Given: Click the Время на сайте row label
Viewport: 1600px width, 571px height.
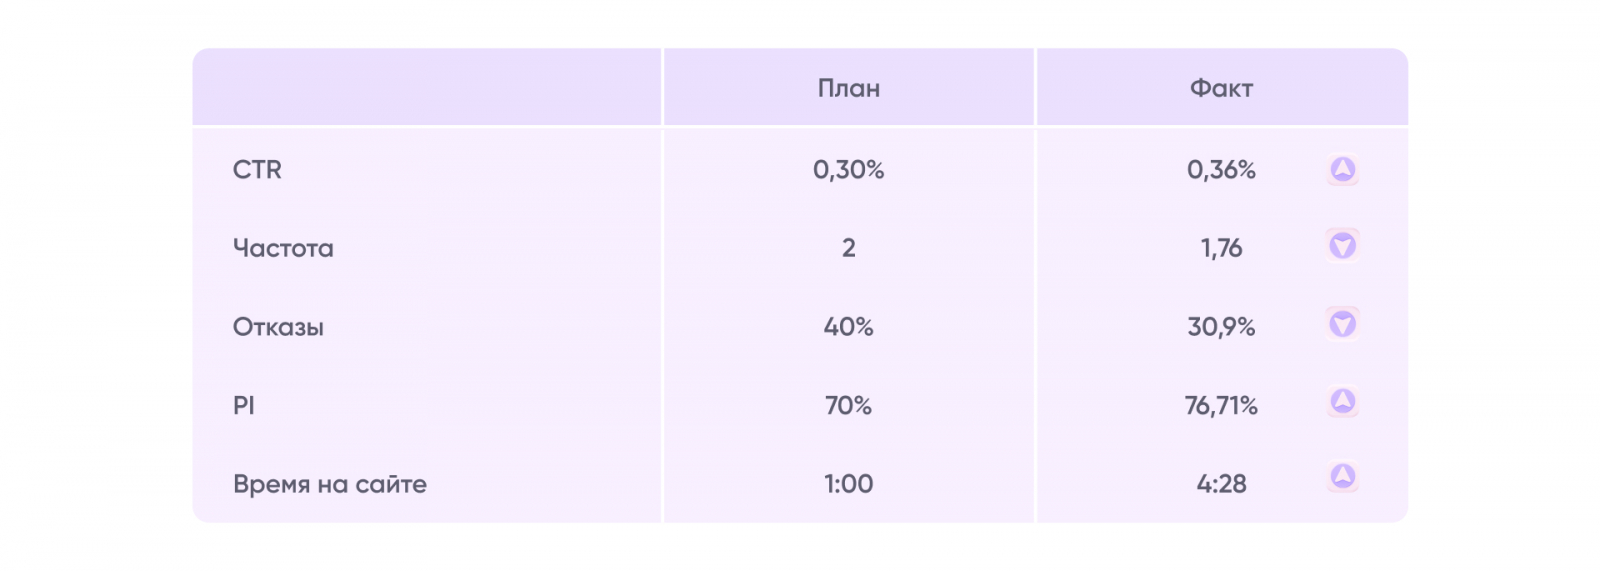Looking at the screenshot, I should click(x=329, y=484).
